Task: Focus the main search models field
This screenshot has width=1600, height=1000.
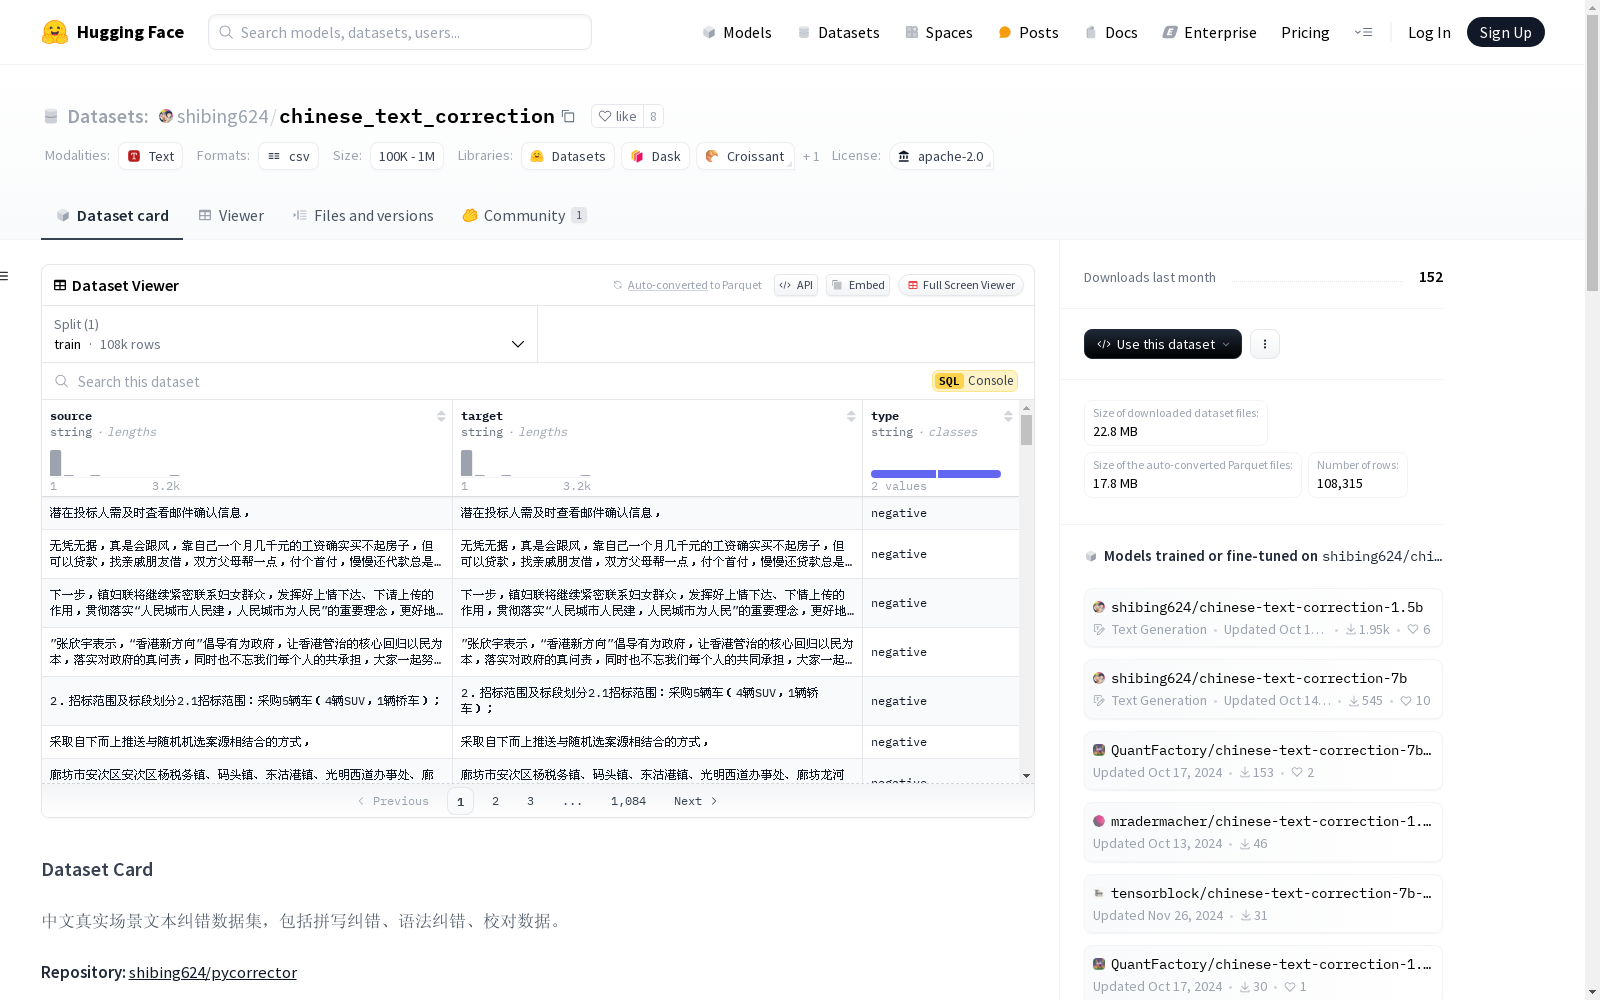Action: pyautogui.click(x=400, y=32)
